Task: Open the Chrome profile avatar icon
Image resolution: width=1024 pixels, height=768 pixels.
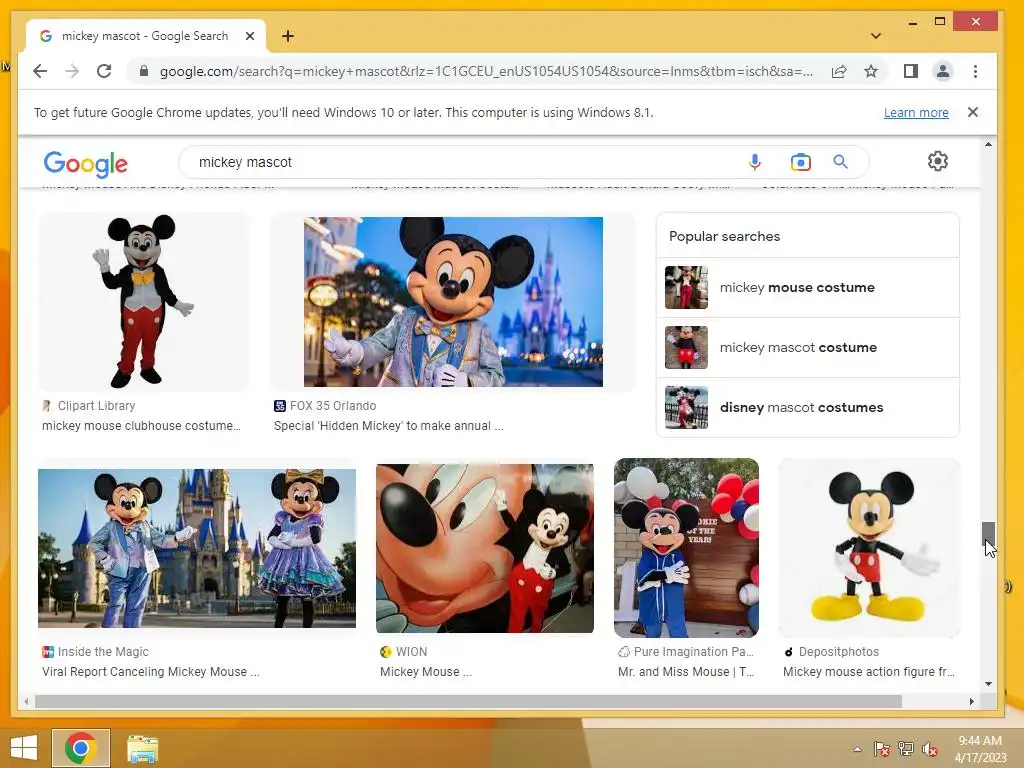Action: 942,71
